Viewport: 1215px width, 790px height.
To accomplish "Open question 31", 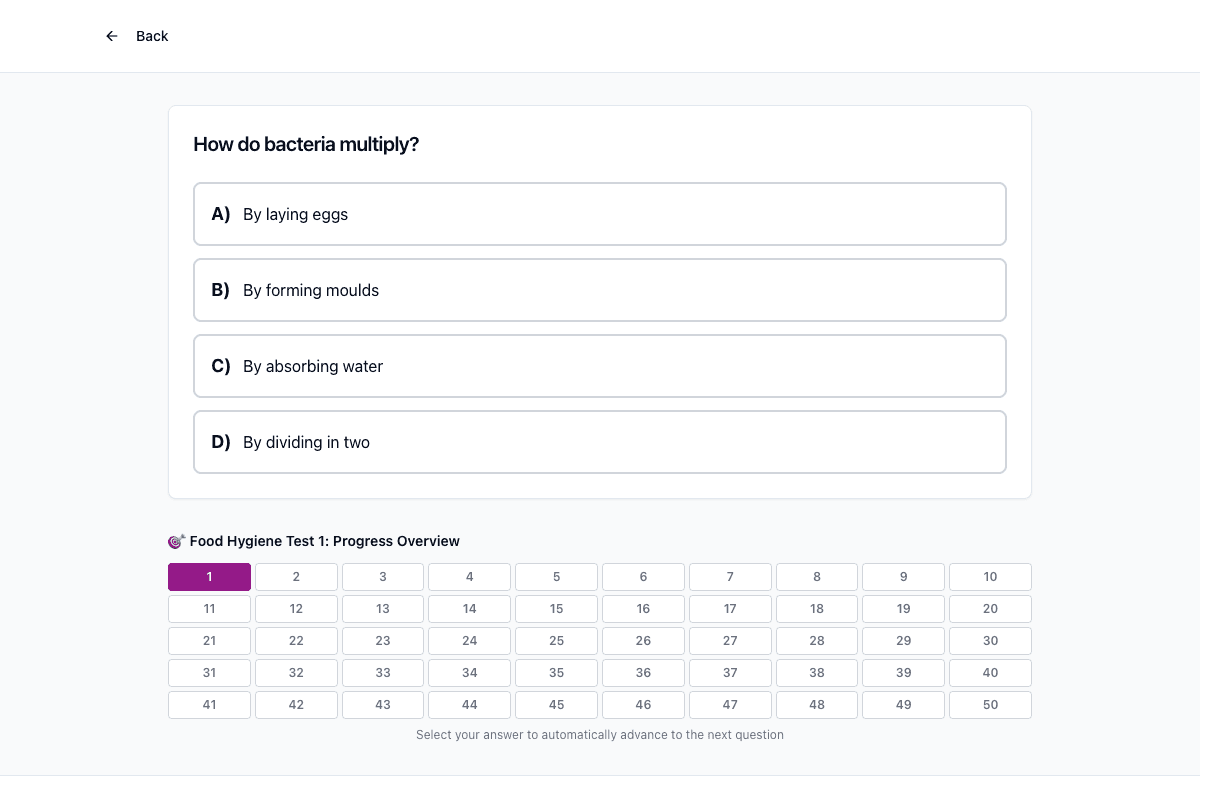I will [209, 673].
